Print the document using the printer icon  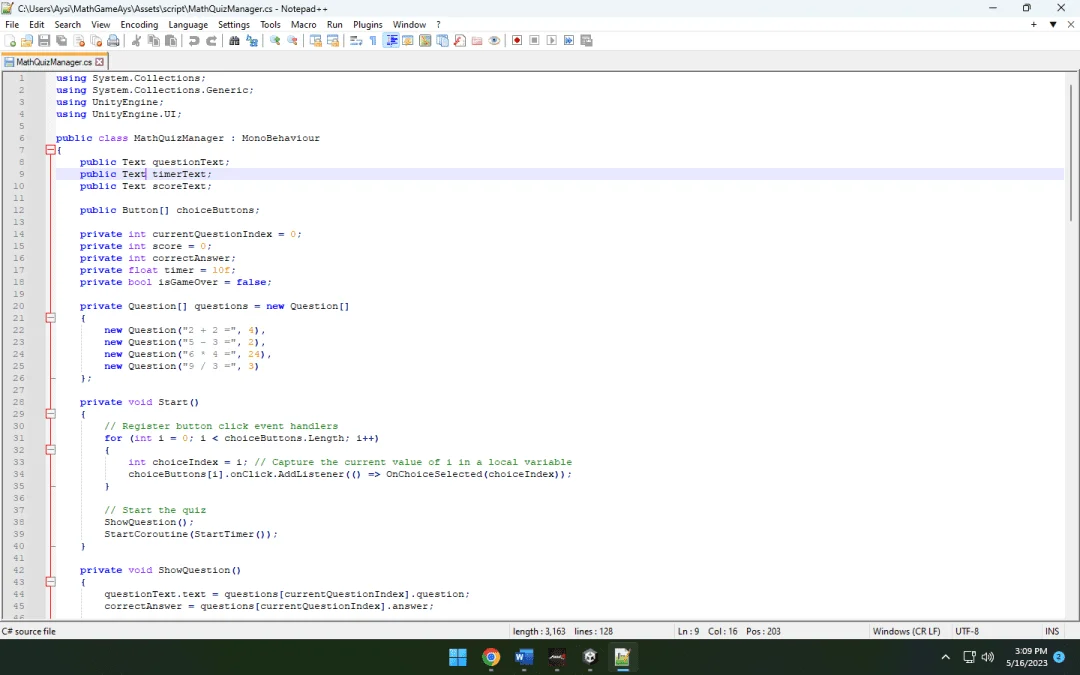tap(113, 41)
